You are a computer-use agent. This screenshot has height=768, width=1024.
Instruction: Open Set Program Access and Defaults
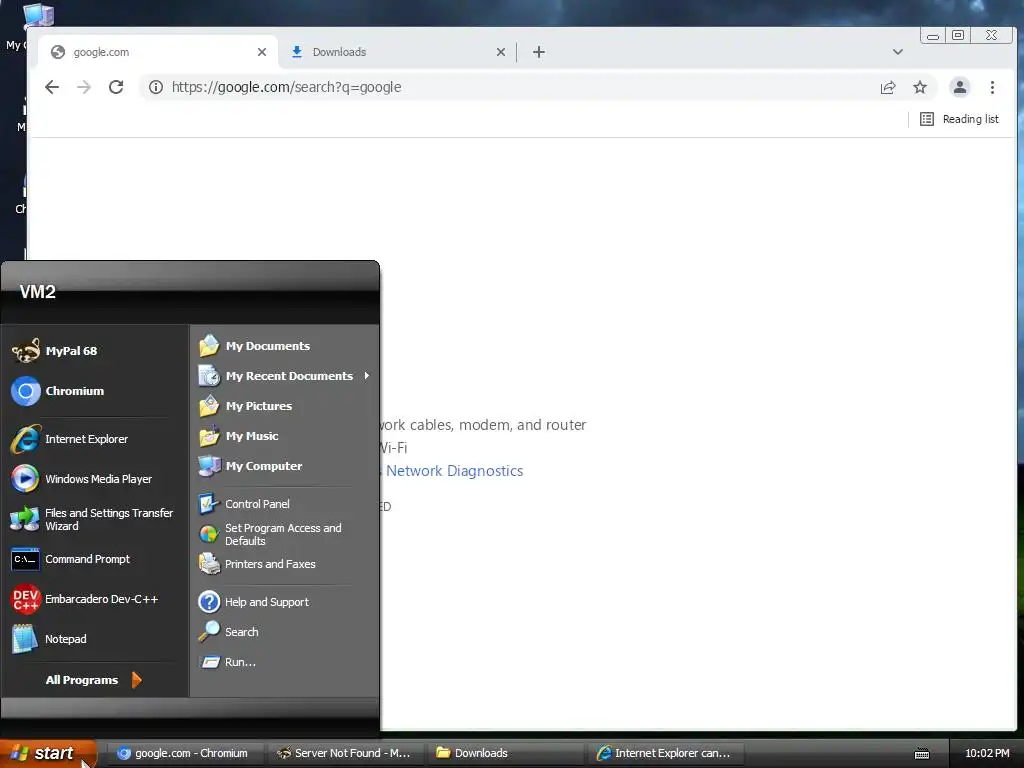click(270, 534)
